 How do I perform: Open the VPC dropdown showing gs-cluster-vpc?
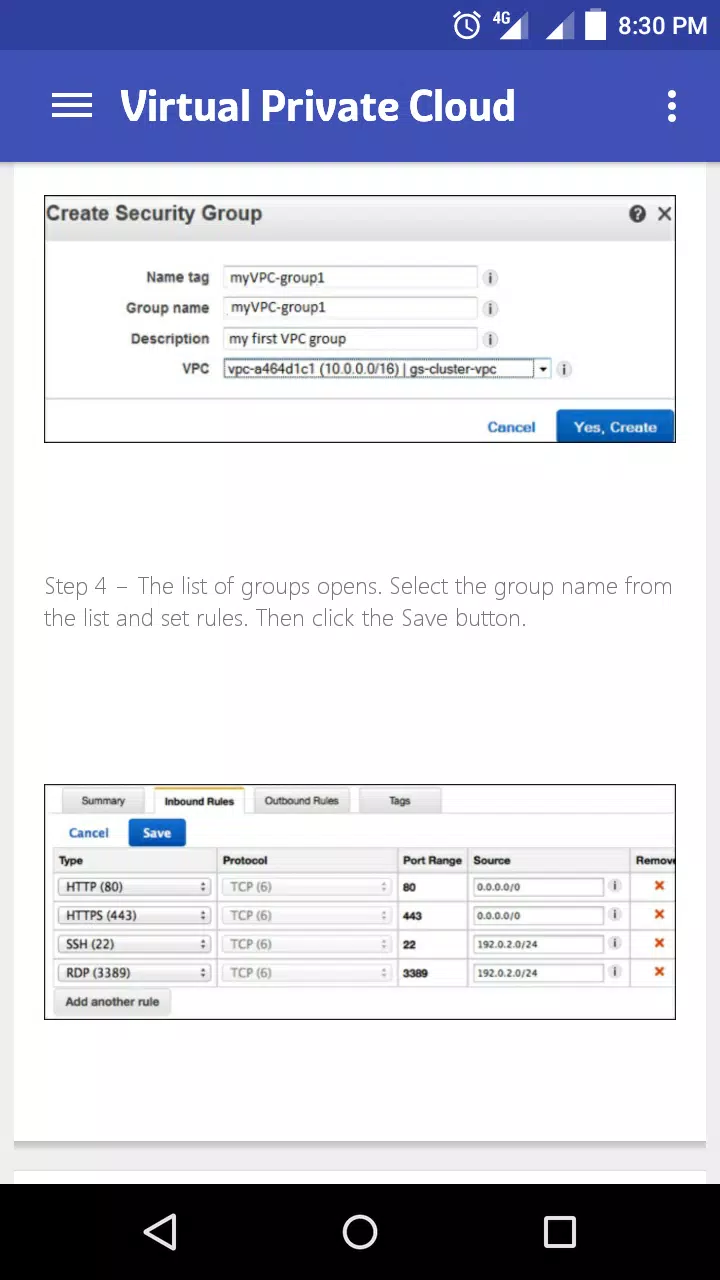pyautogui.click(x=388, y=369)
